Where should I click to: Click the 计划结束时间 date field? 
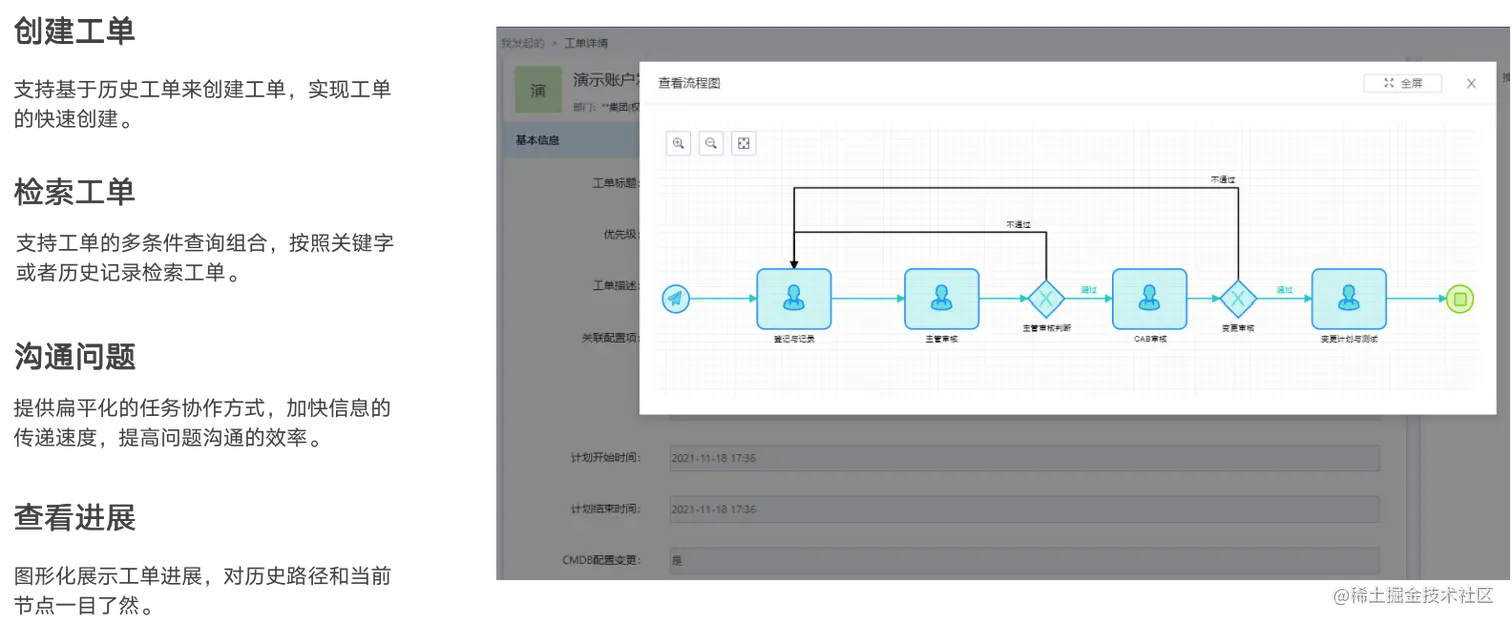(x=1022, y=509)
